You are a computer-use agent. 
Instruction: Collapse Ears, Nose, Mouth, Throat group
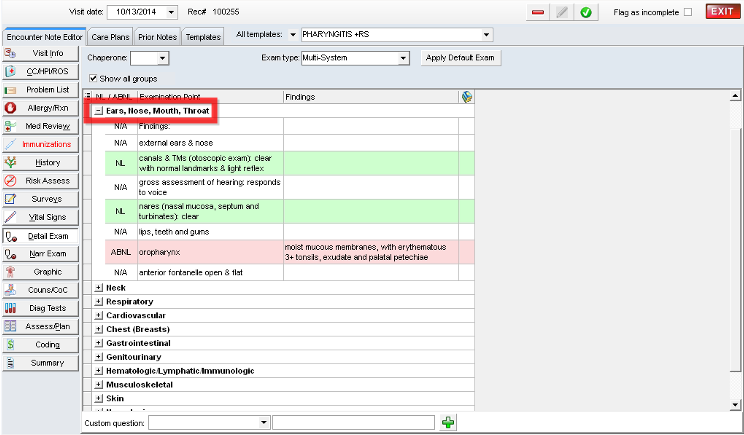[98, 111]
